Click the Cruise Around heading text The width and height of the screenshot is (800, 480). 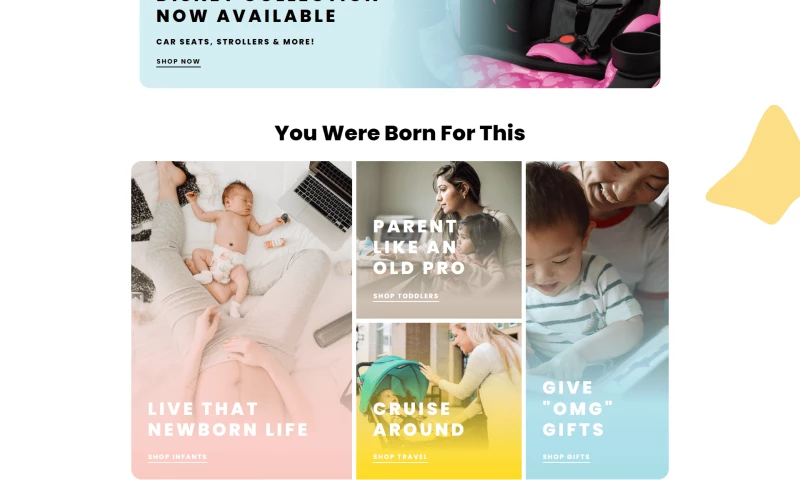419,419
